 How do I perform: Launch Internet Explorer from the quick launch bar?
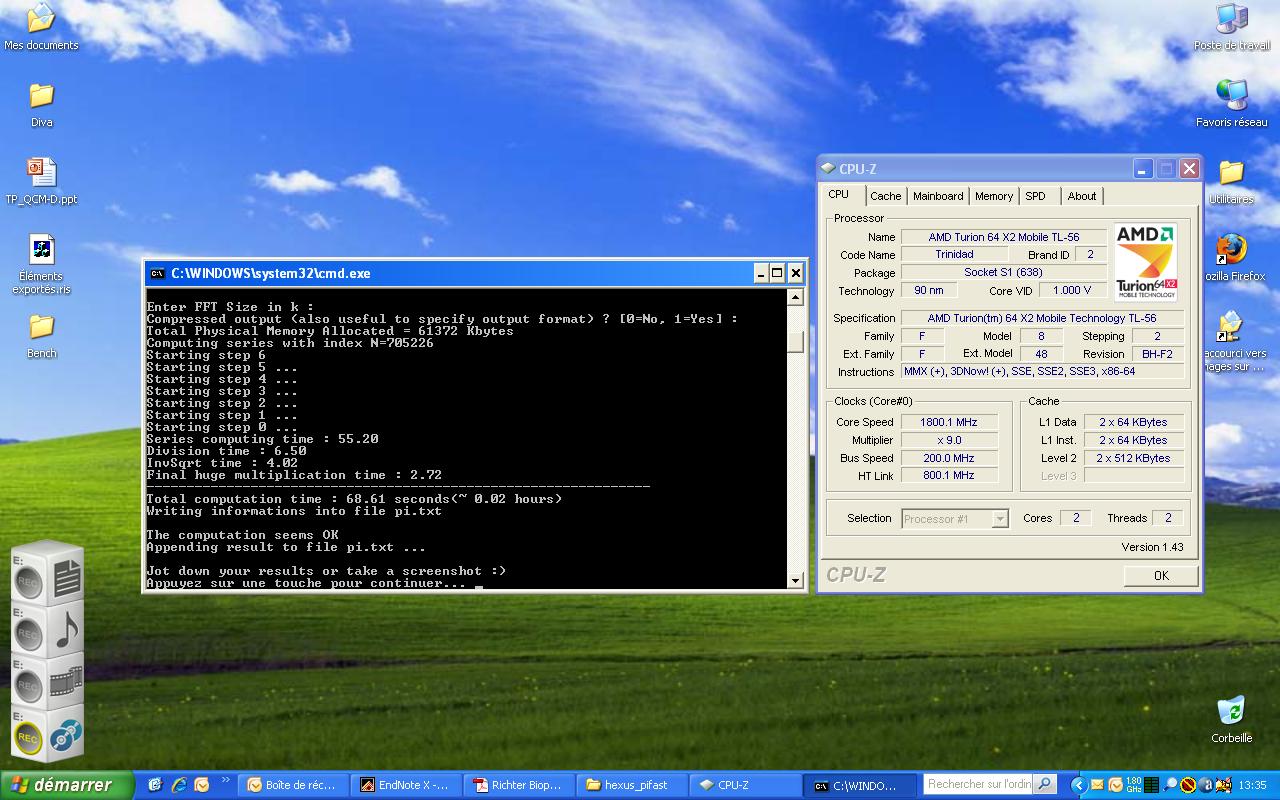pyautogui.click(x=179, y=785)
